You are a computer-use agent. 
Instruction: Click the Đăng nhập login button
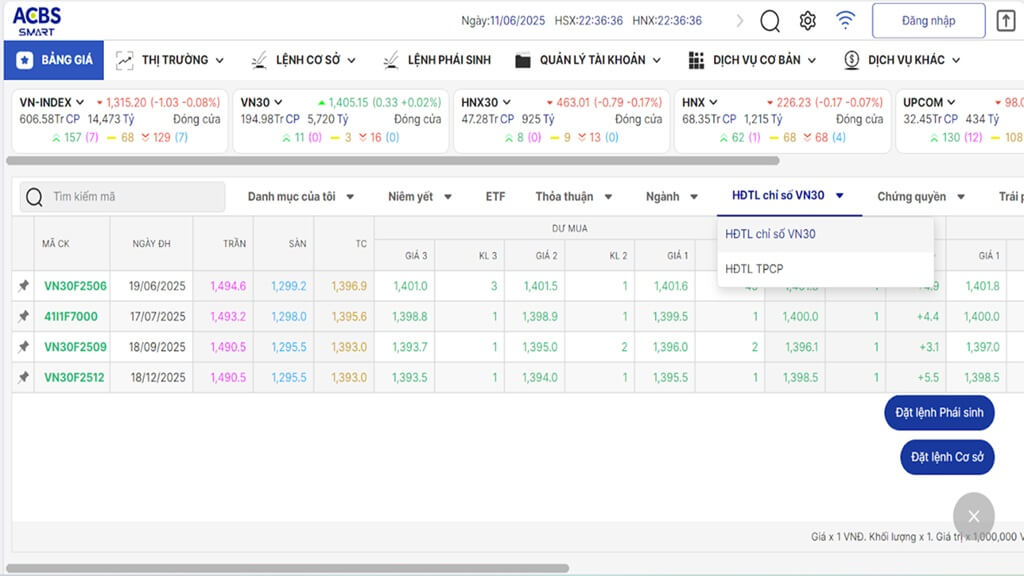tap(928, 21)
